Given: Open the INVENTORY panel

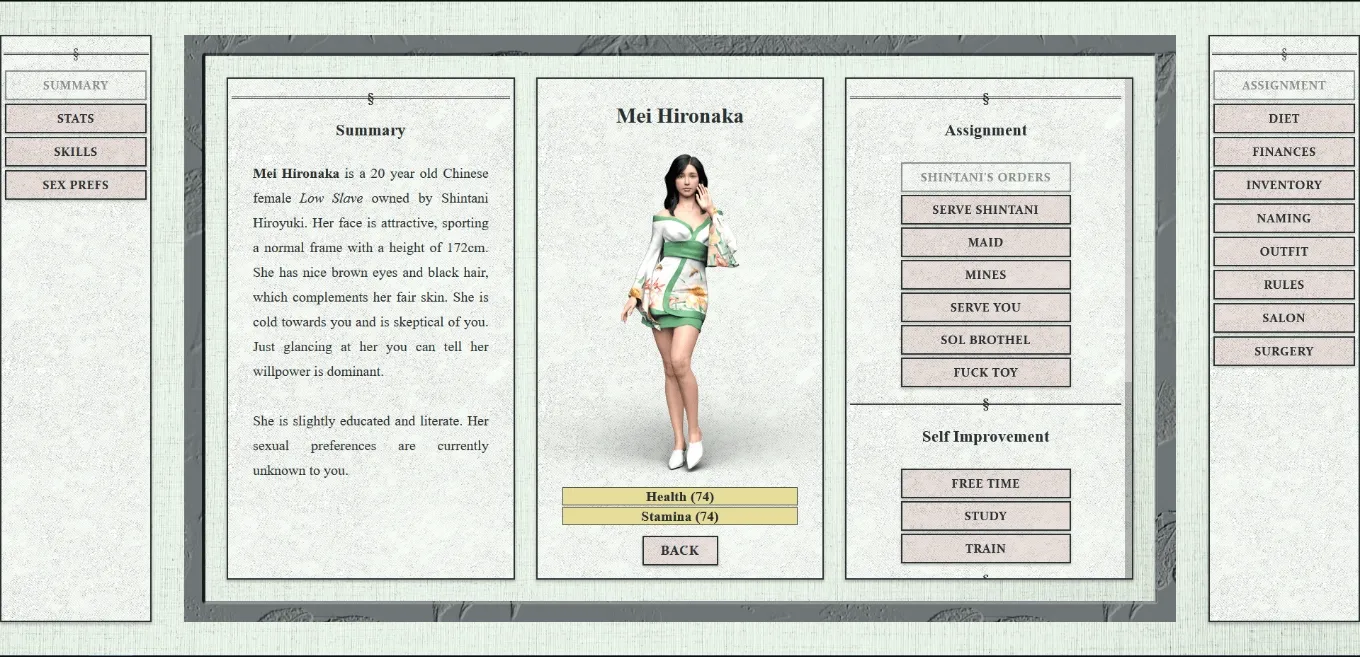Looking at the screenshot, I should click(x=1283, y=184).
